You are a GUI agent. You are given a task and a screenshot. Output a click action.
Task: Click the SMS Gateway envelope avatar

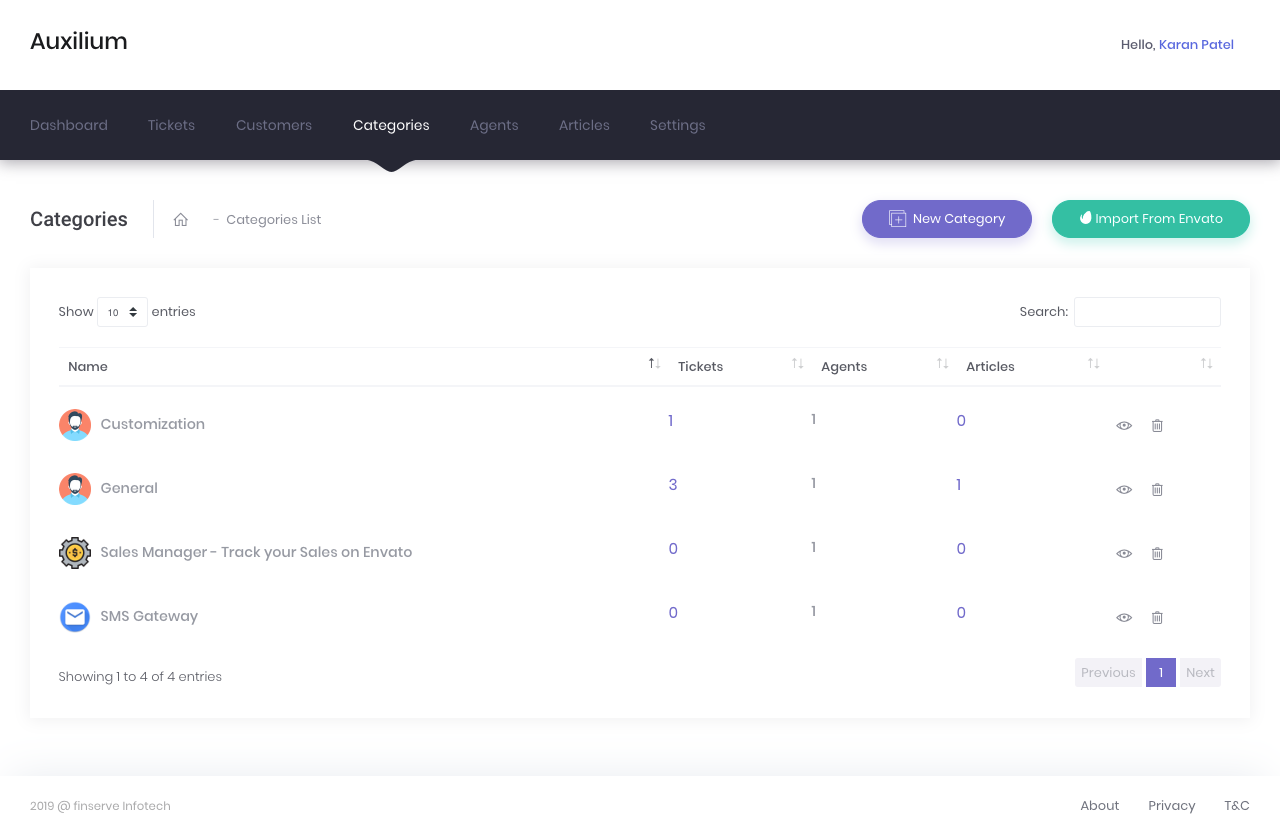coord(75,617)
